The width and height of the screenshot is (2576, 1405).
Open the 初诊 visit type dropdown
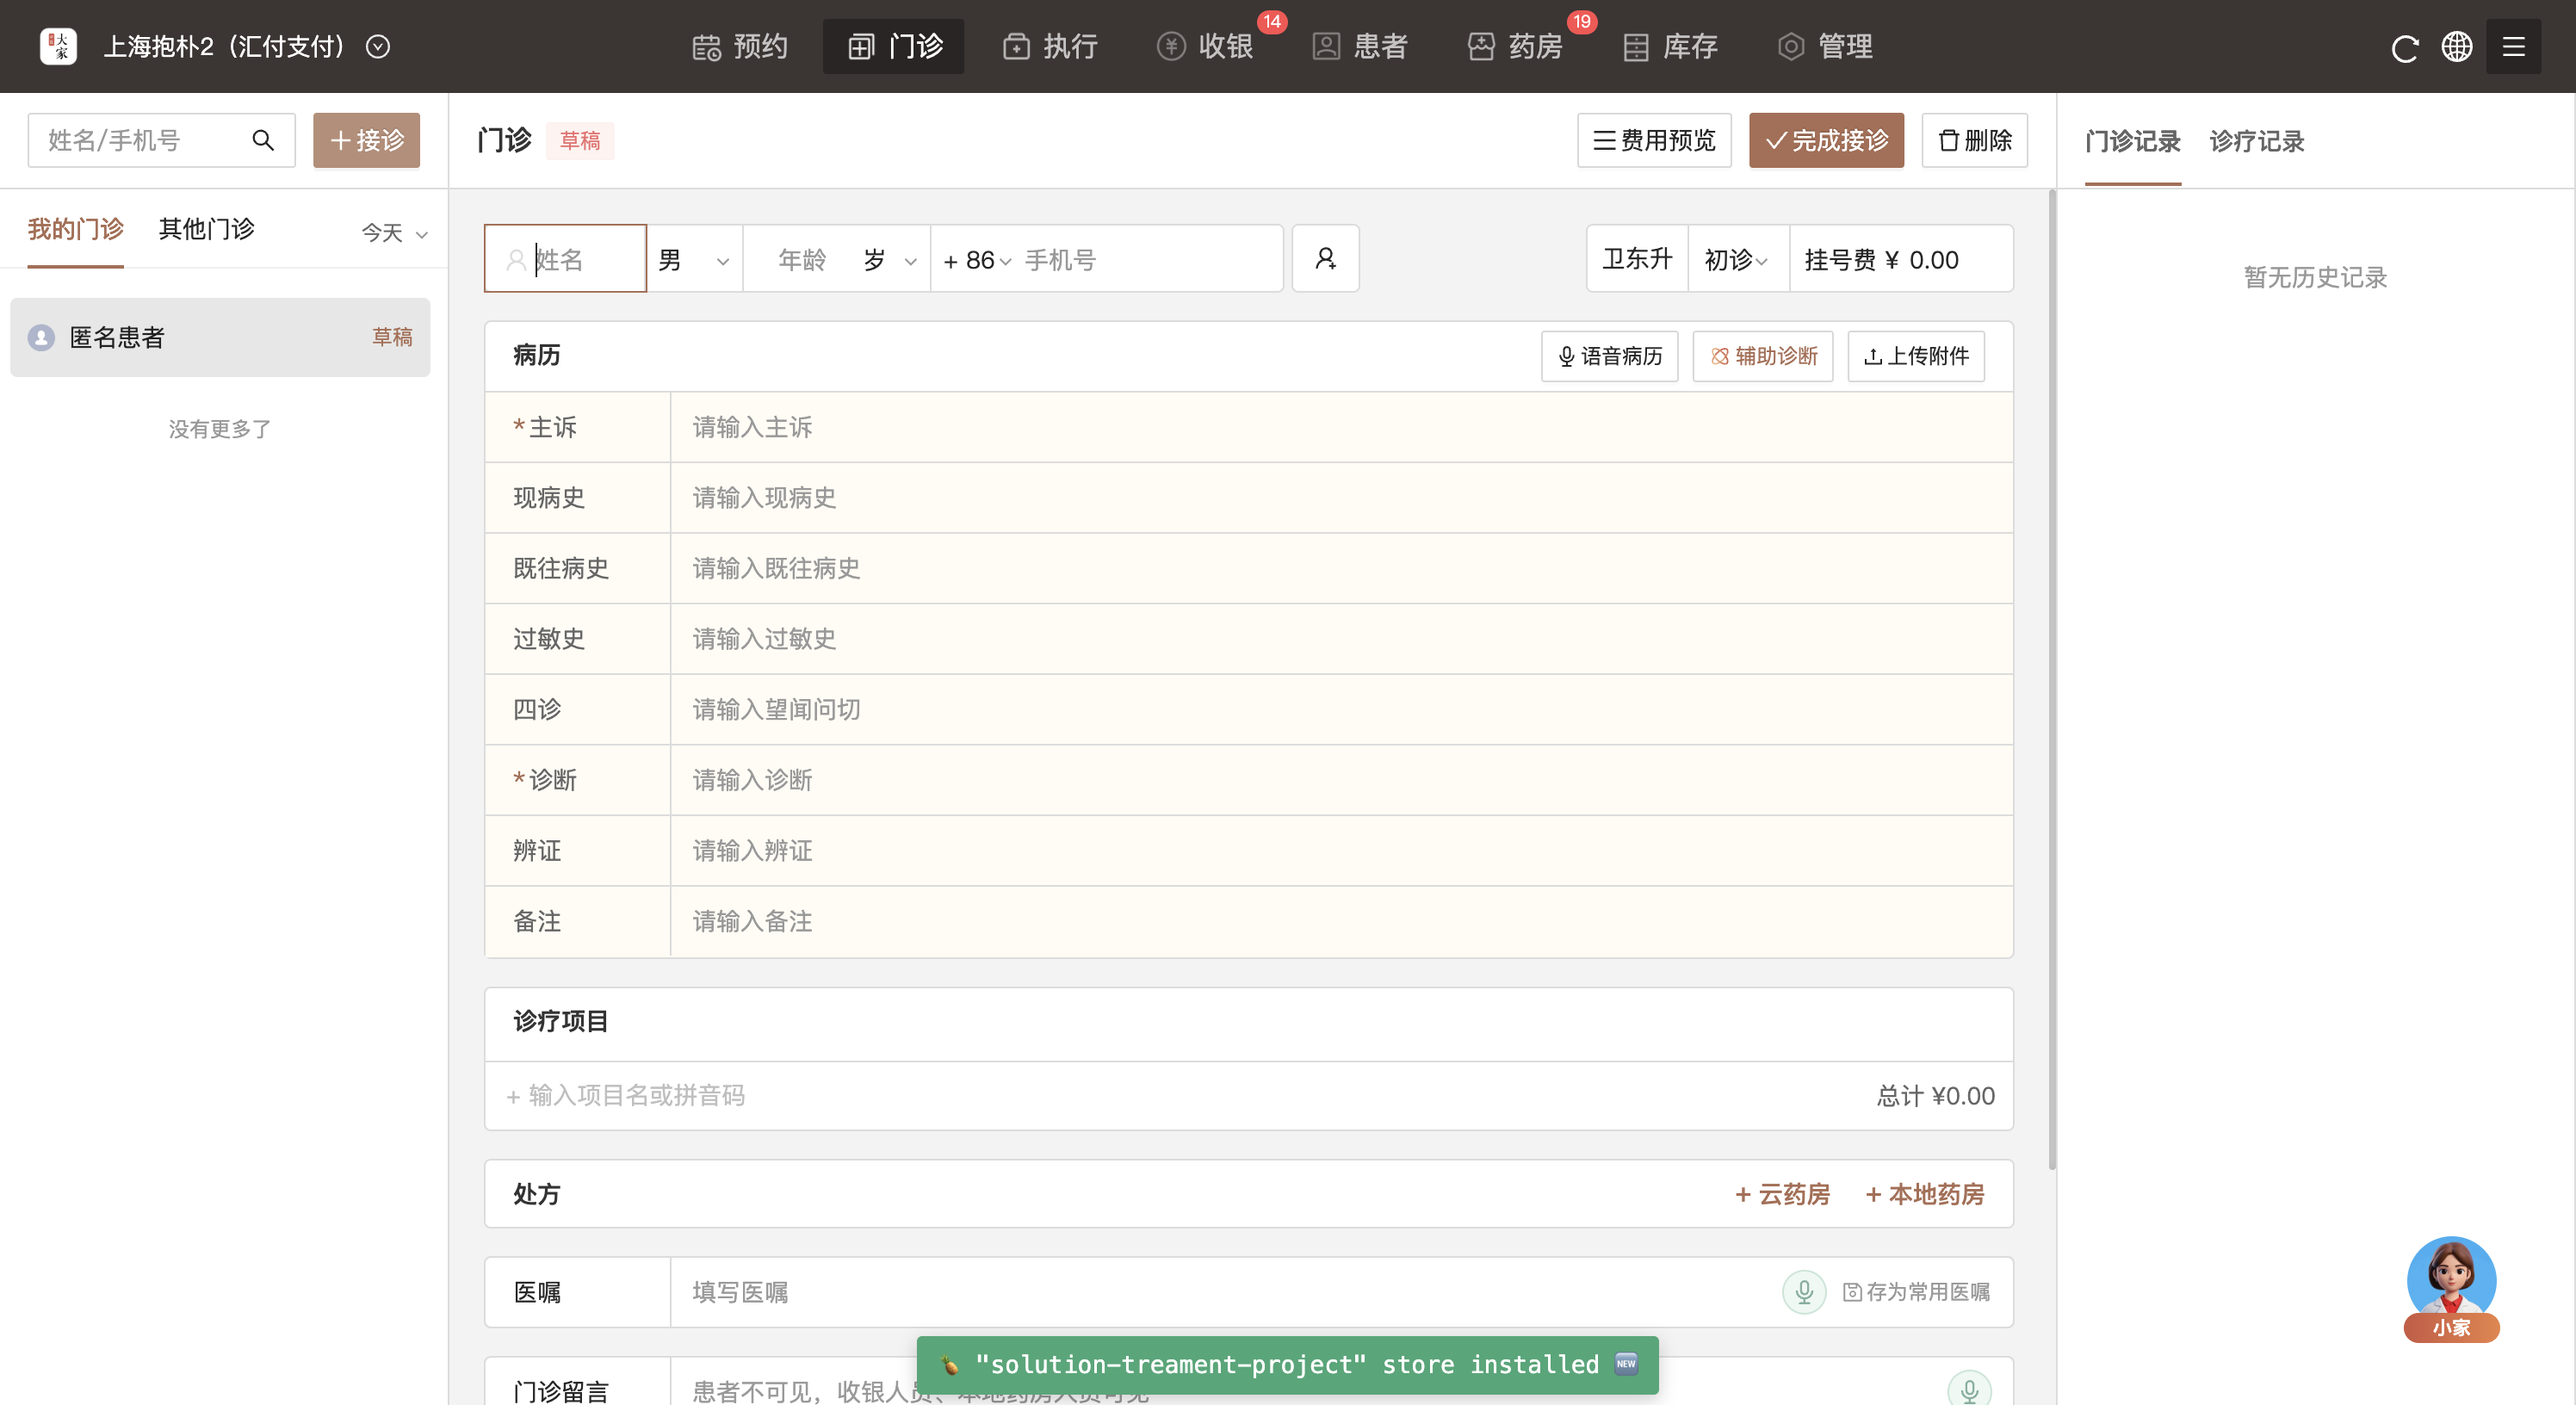coord(1736,260)
